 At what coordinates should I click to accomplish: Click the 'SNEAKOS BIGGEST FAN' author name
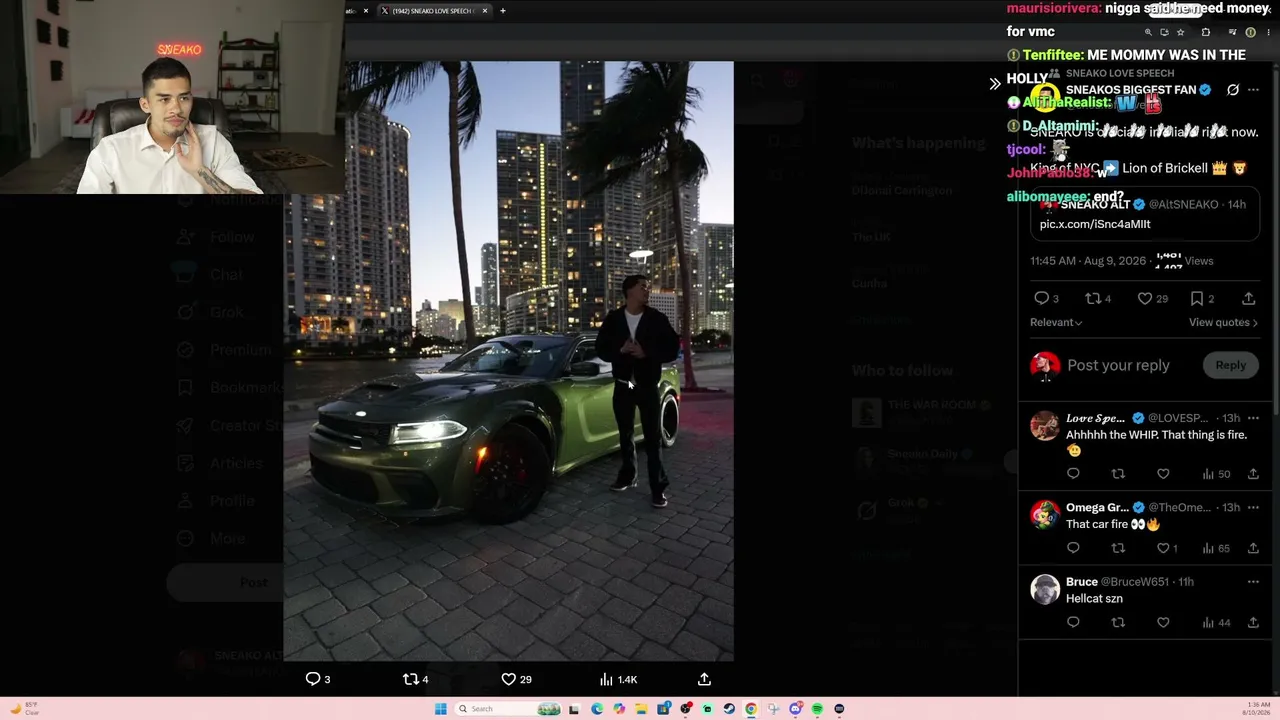[1130, 90]
